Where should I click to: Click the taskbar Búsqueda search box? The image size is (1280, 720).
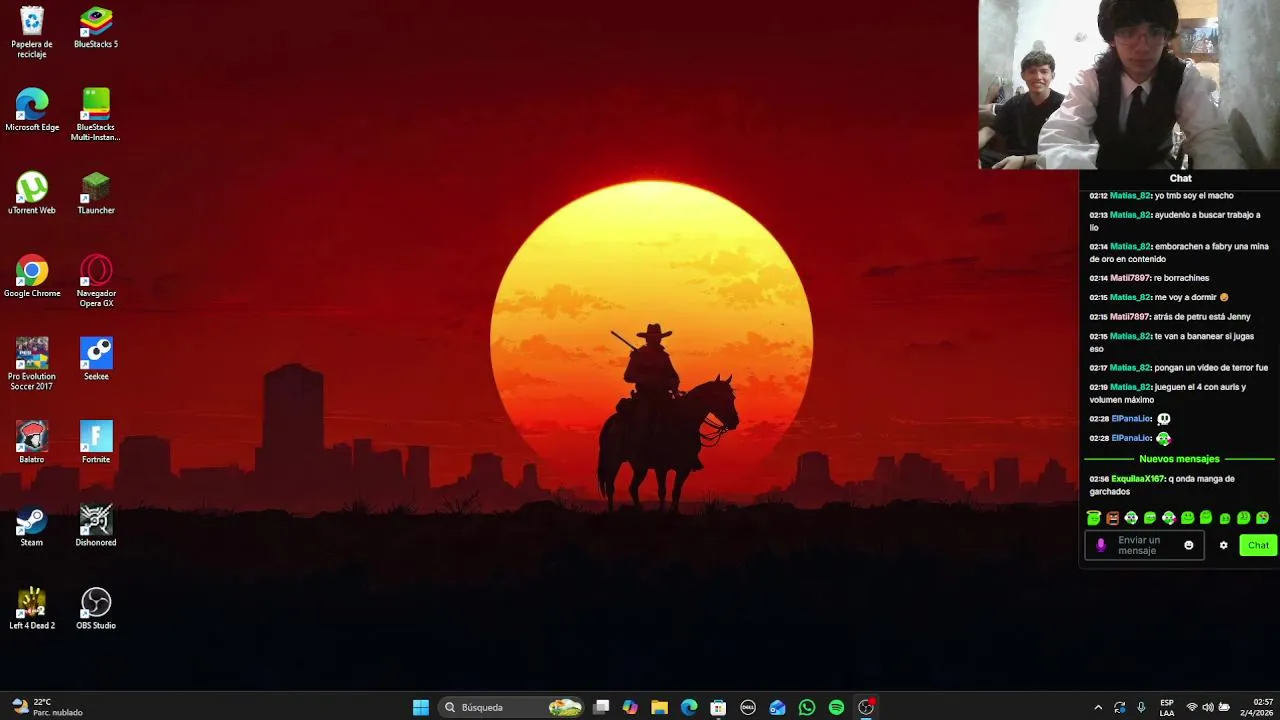510,707
